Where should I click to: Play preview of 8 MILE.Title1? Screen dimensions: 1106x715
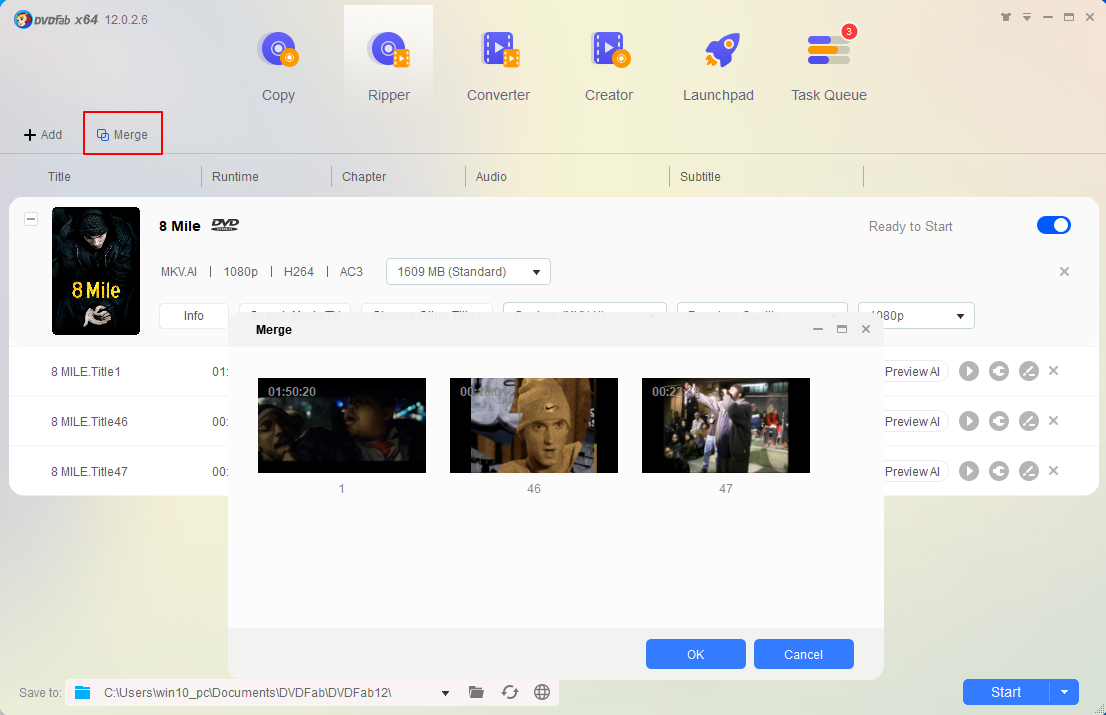click(969, 371)
